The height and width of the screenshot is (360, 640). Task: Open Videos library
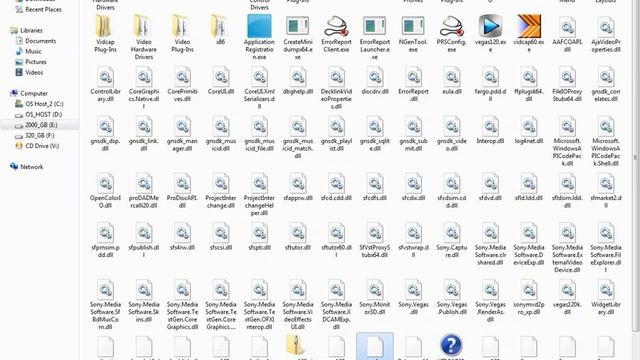[34, 72]
